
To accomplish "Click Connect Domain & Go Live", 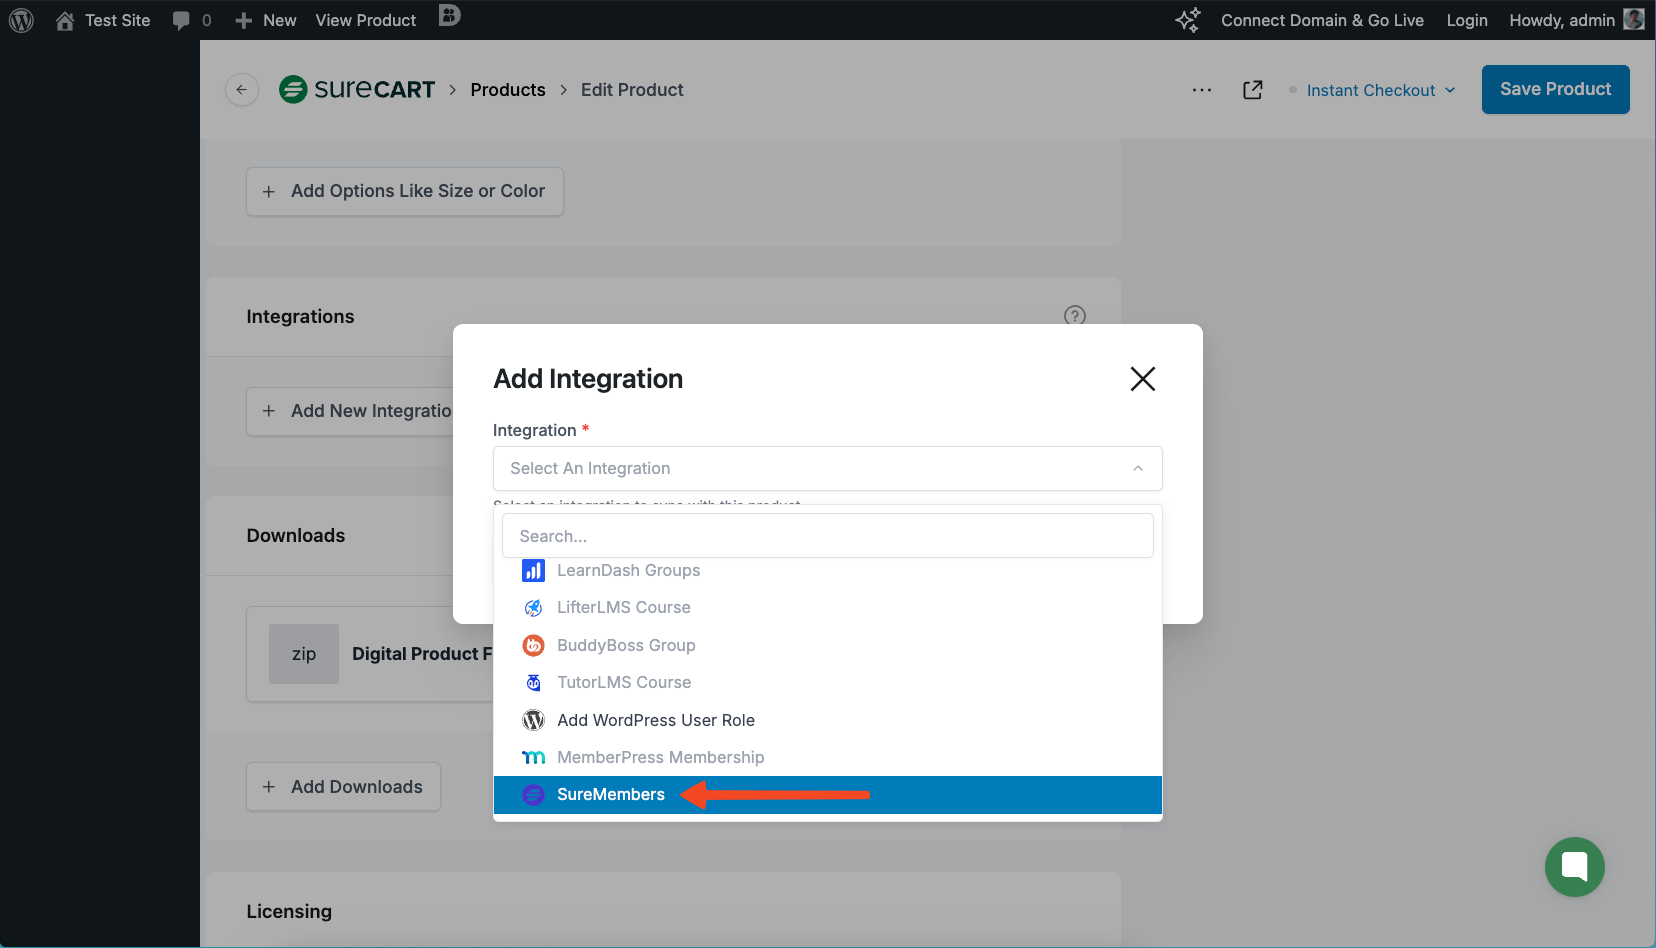I will (x=1322, y=20).
